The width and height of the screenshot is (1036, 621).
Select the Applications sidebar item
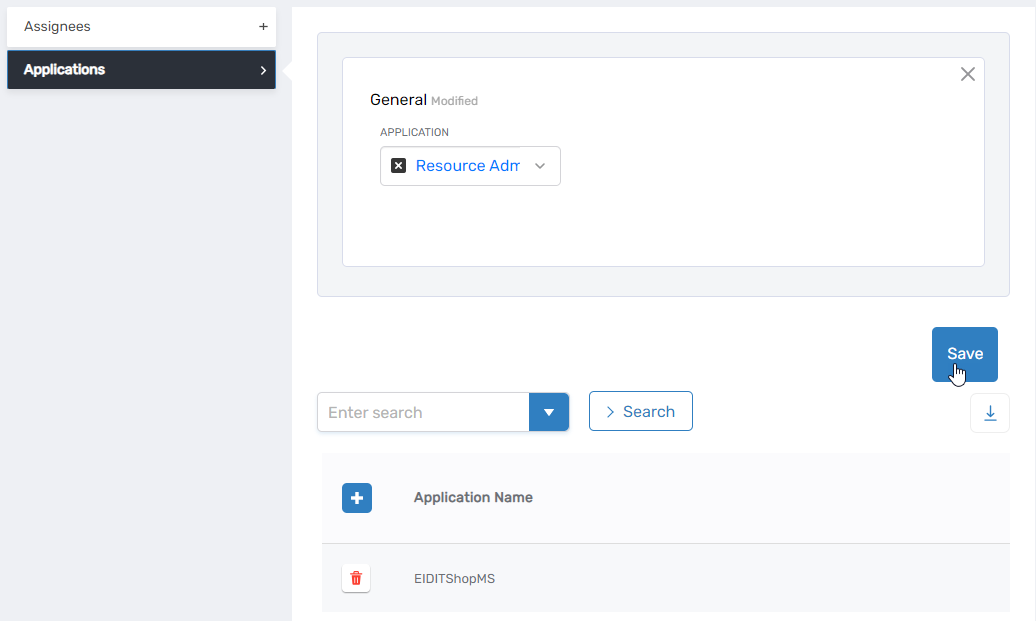tap(65, 70)
